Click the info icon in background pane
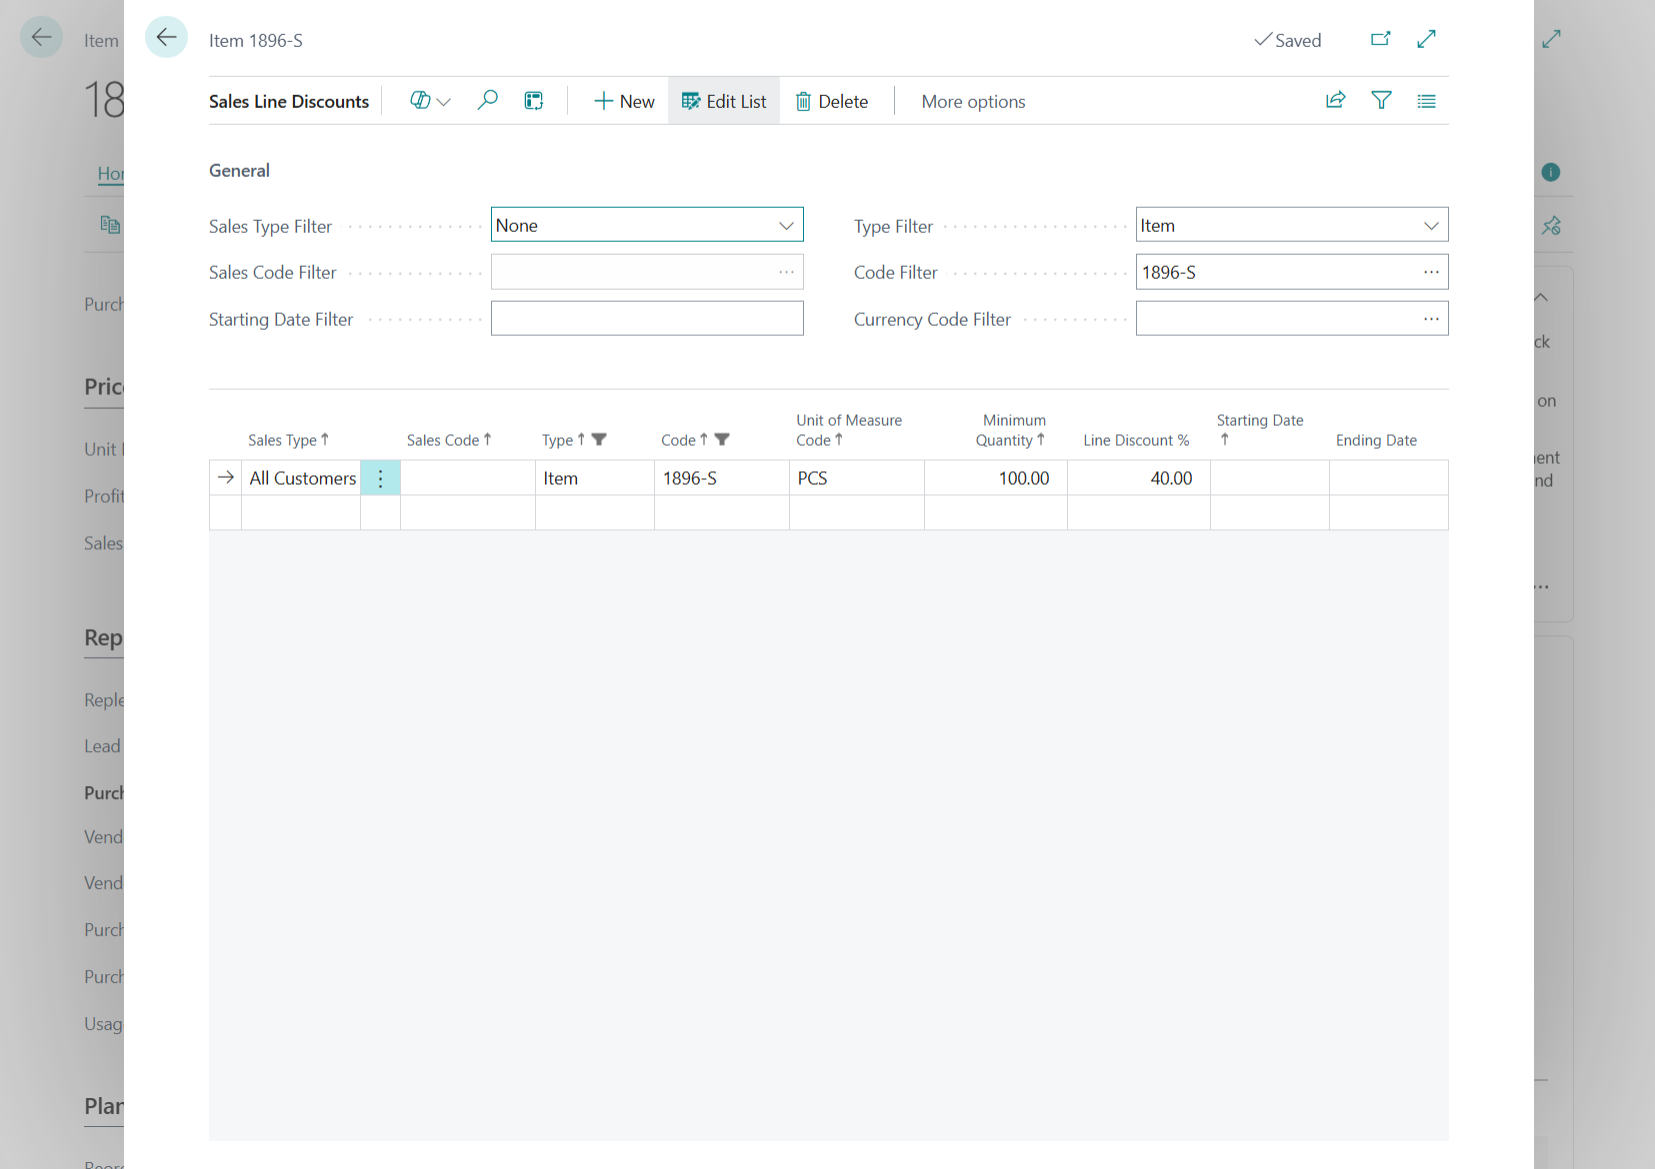 click(1551, 172)
